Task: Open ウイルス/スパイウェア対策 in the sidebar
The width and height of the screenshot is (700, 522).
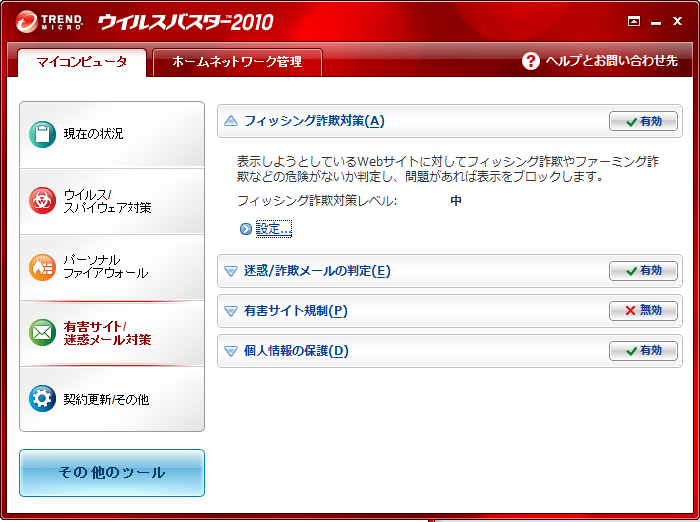Action: (112, 201)
